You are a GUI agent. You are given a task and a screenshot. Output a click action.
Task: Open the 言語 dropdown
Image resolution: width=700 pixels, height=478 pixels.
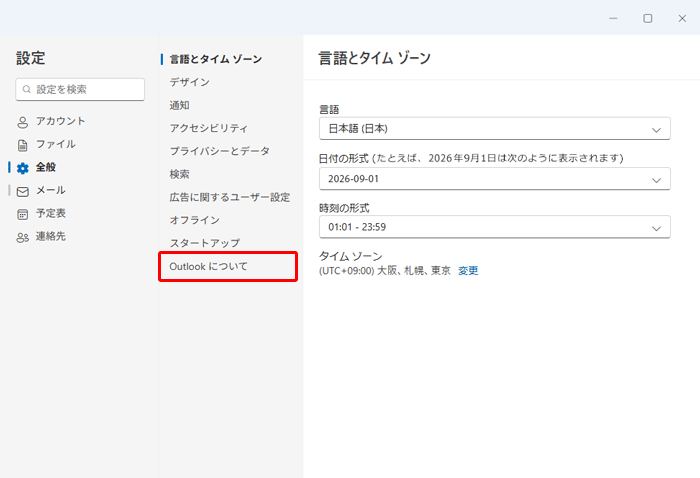coord(494,129)
